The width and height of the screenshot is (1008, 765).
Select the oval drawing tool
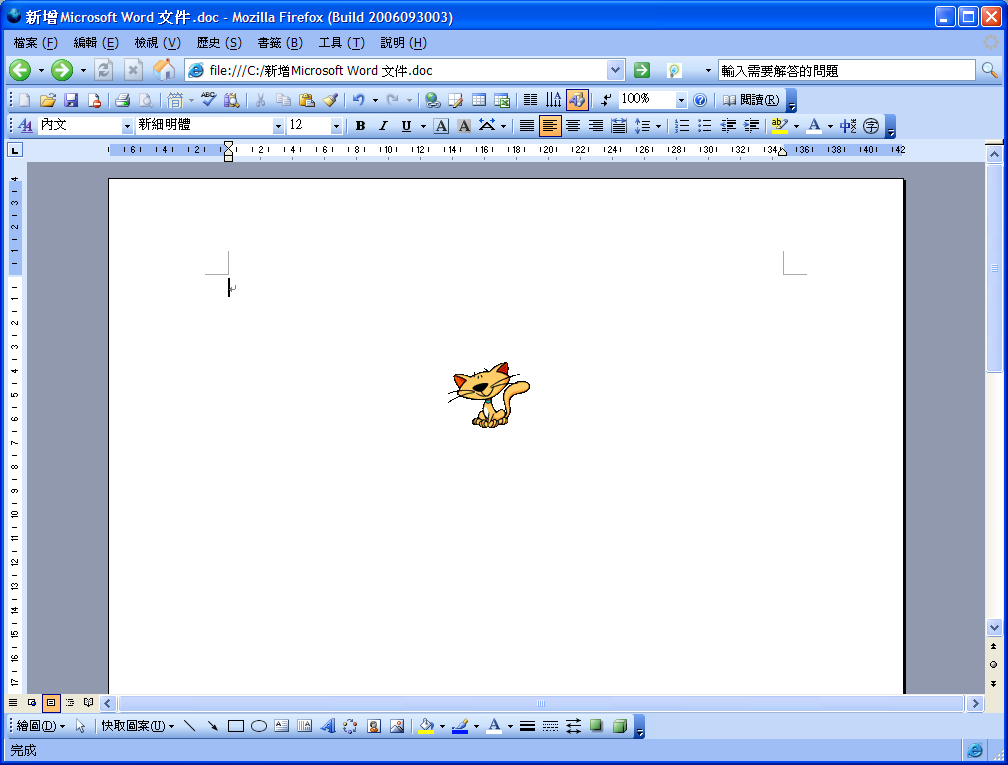click(258, 726)
